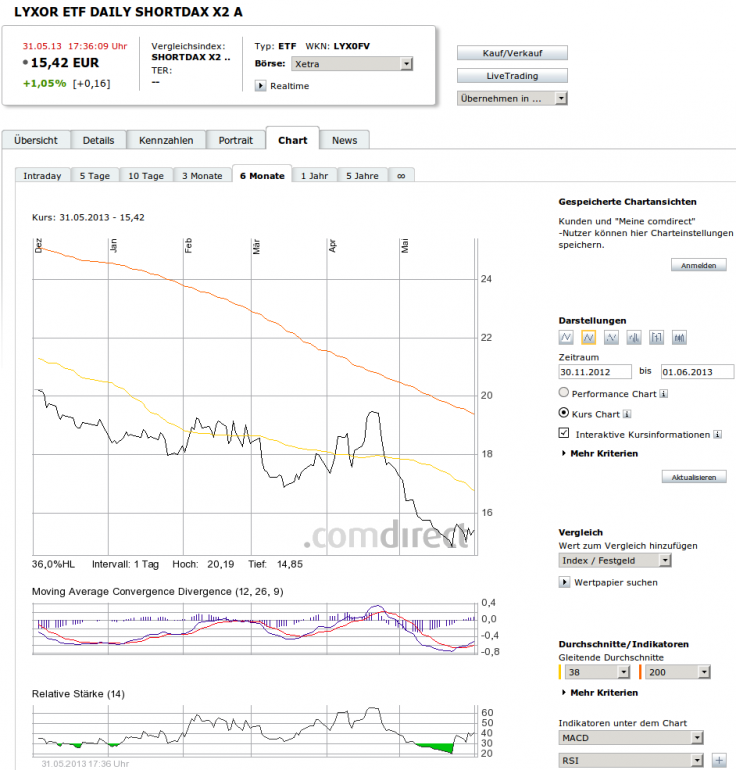Switch to the Übersicht tab
This screenshot has width=736, height=770.
coord(36,140)
